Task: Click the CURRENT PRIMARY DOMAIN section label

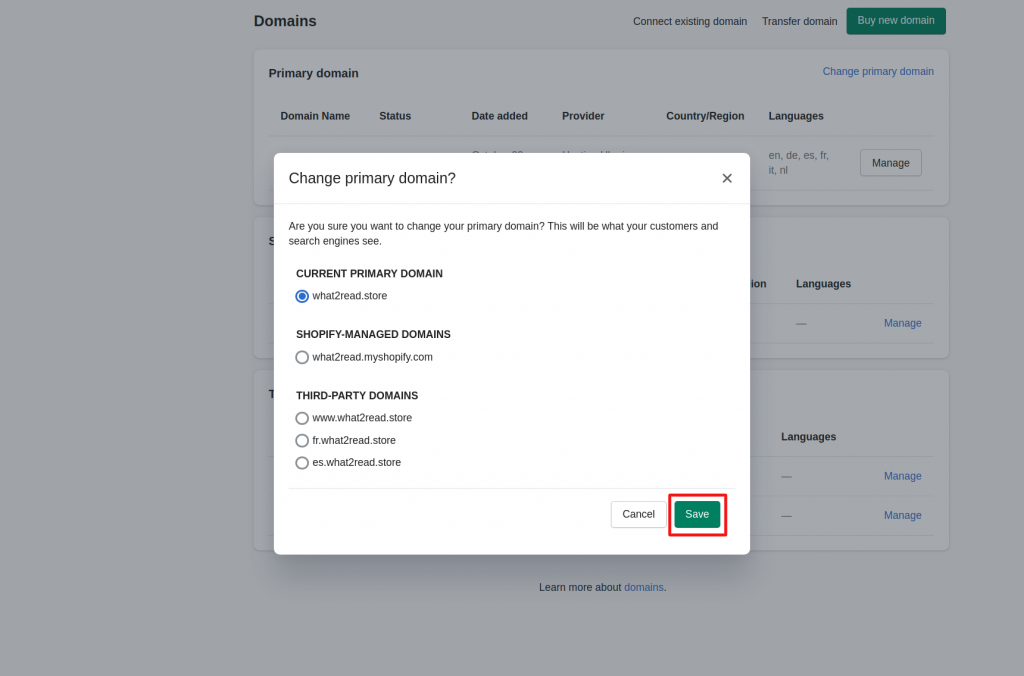Action: pyautogui.click(x=369, y=274)
